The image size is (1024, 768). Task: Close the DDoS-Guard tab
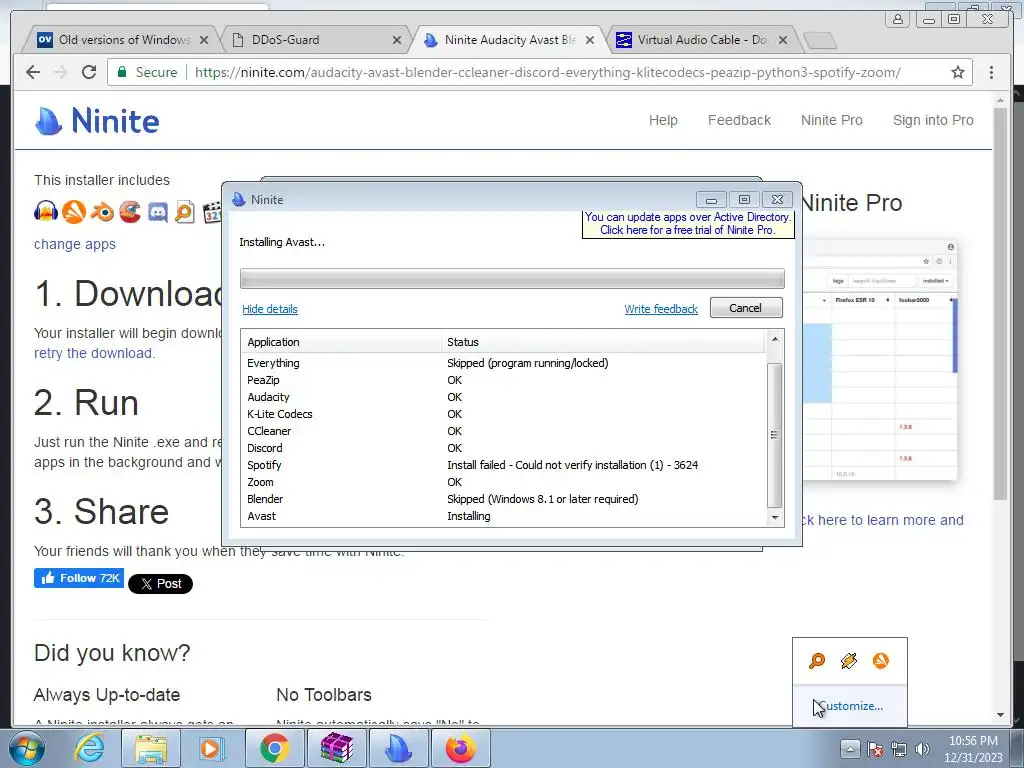coord(396,40)
